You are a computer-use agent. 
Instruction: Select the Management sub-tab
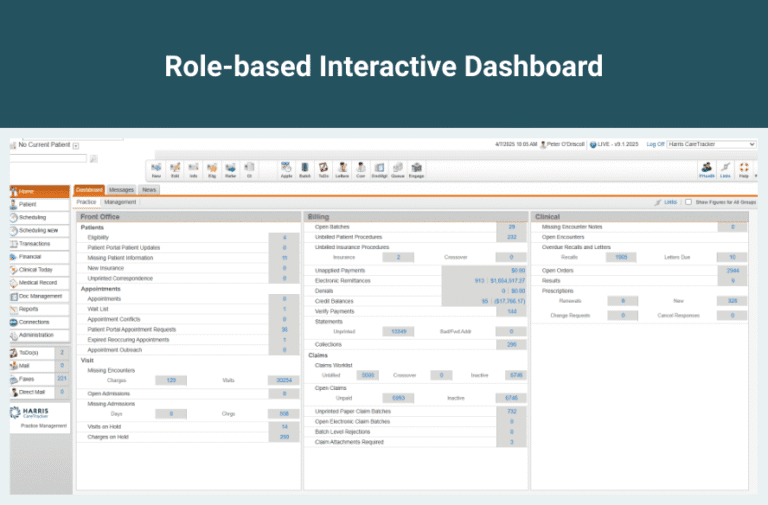pos(120,202)
